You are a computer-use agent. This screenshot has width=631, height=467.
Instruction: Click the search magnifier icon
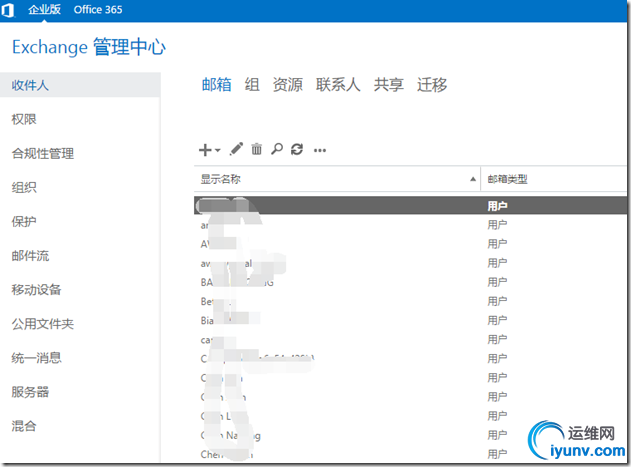coord(277,149)
